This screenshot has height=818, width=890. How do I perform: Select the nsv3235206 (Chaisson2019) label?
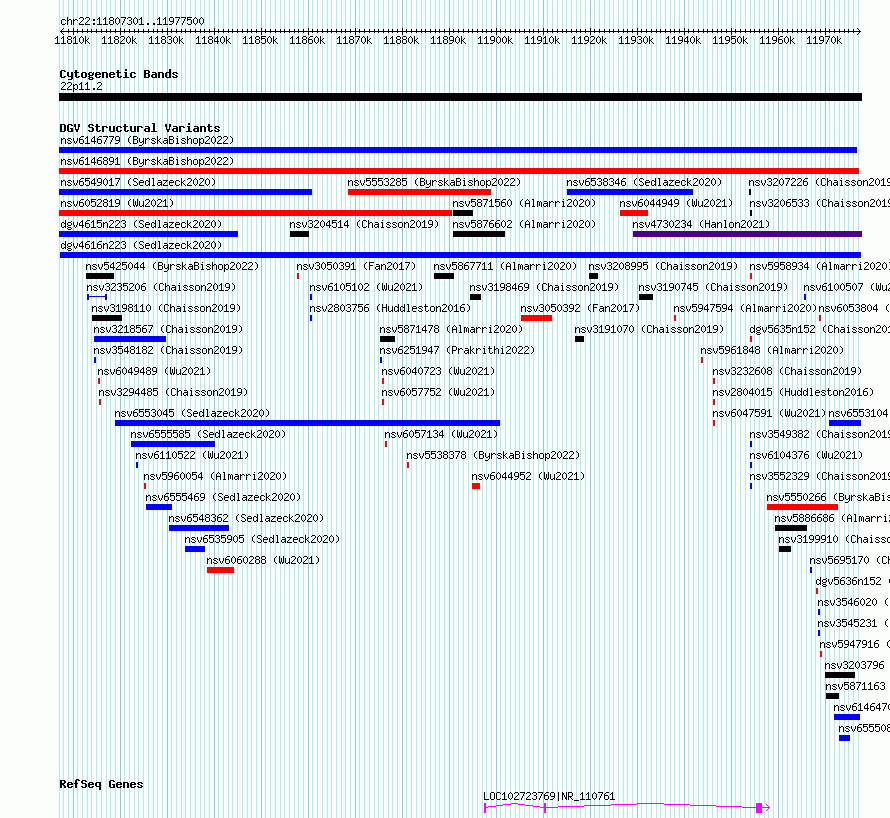tap(161, 287)
